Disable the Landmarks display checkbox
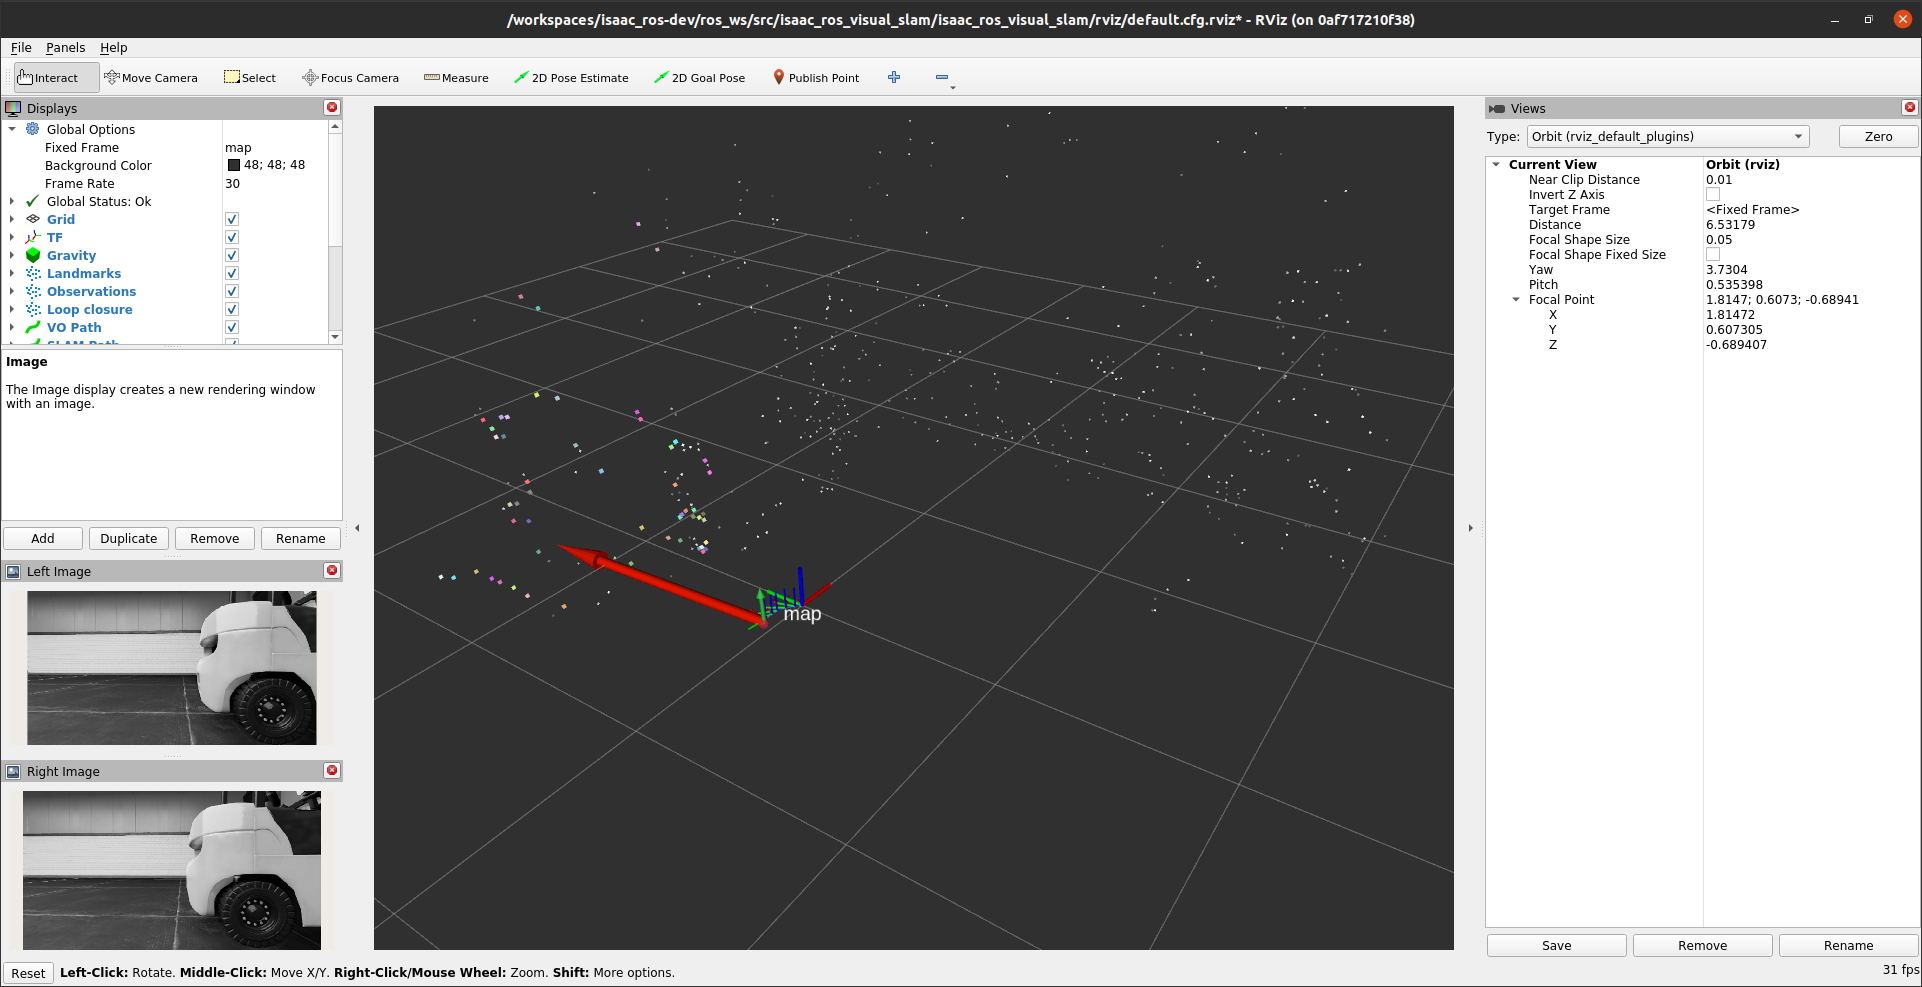This screenshot has height=987, width=1922. [232, 274]
